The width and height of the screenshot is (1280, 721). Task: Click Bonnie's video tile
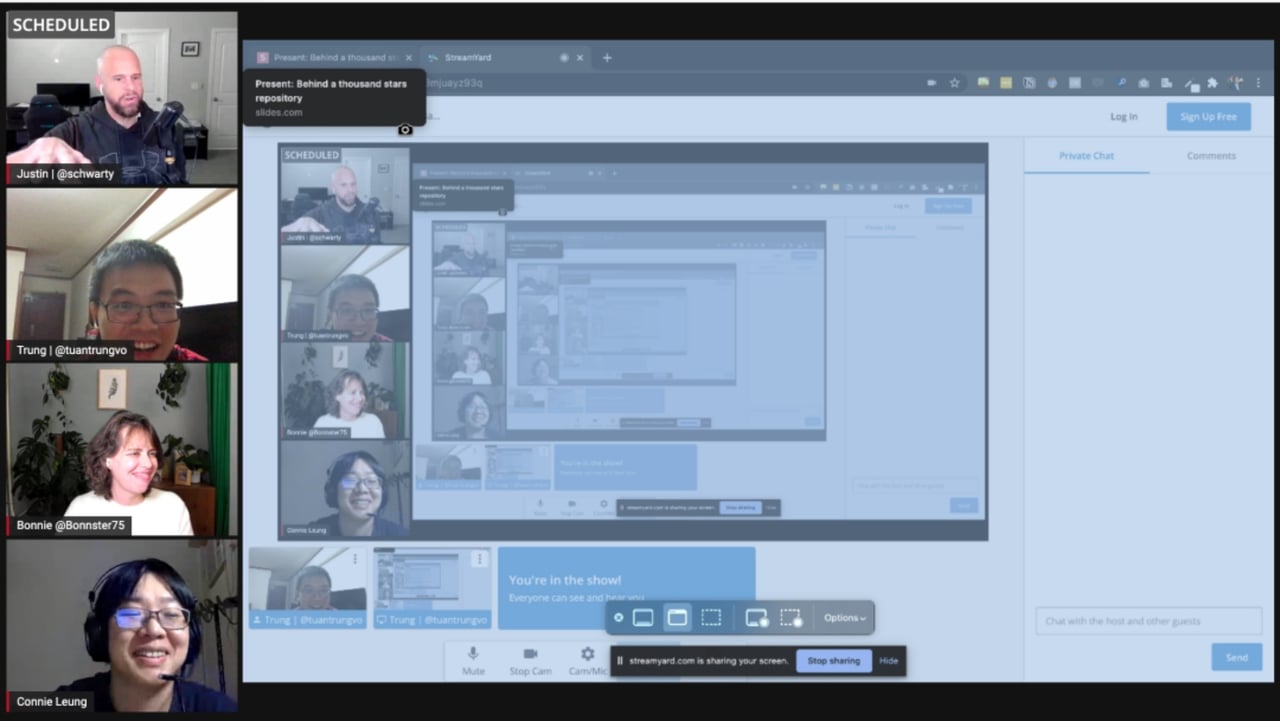pyautogui.click(x=122, y=450)
